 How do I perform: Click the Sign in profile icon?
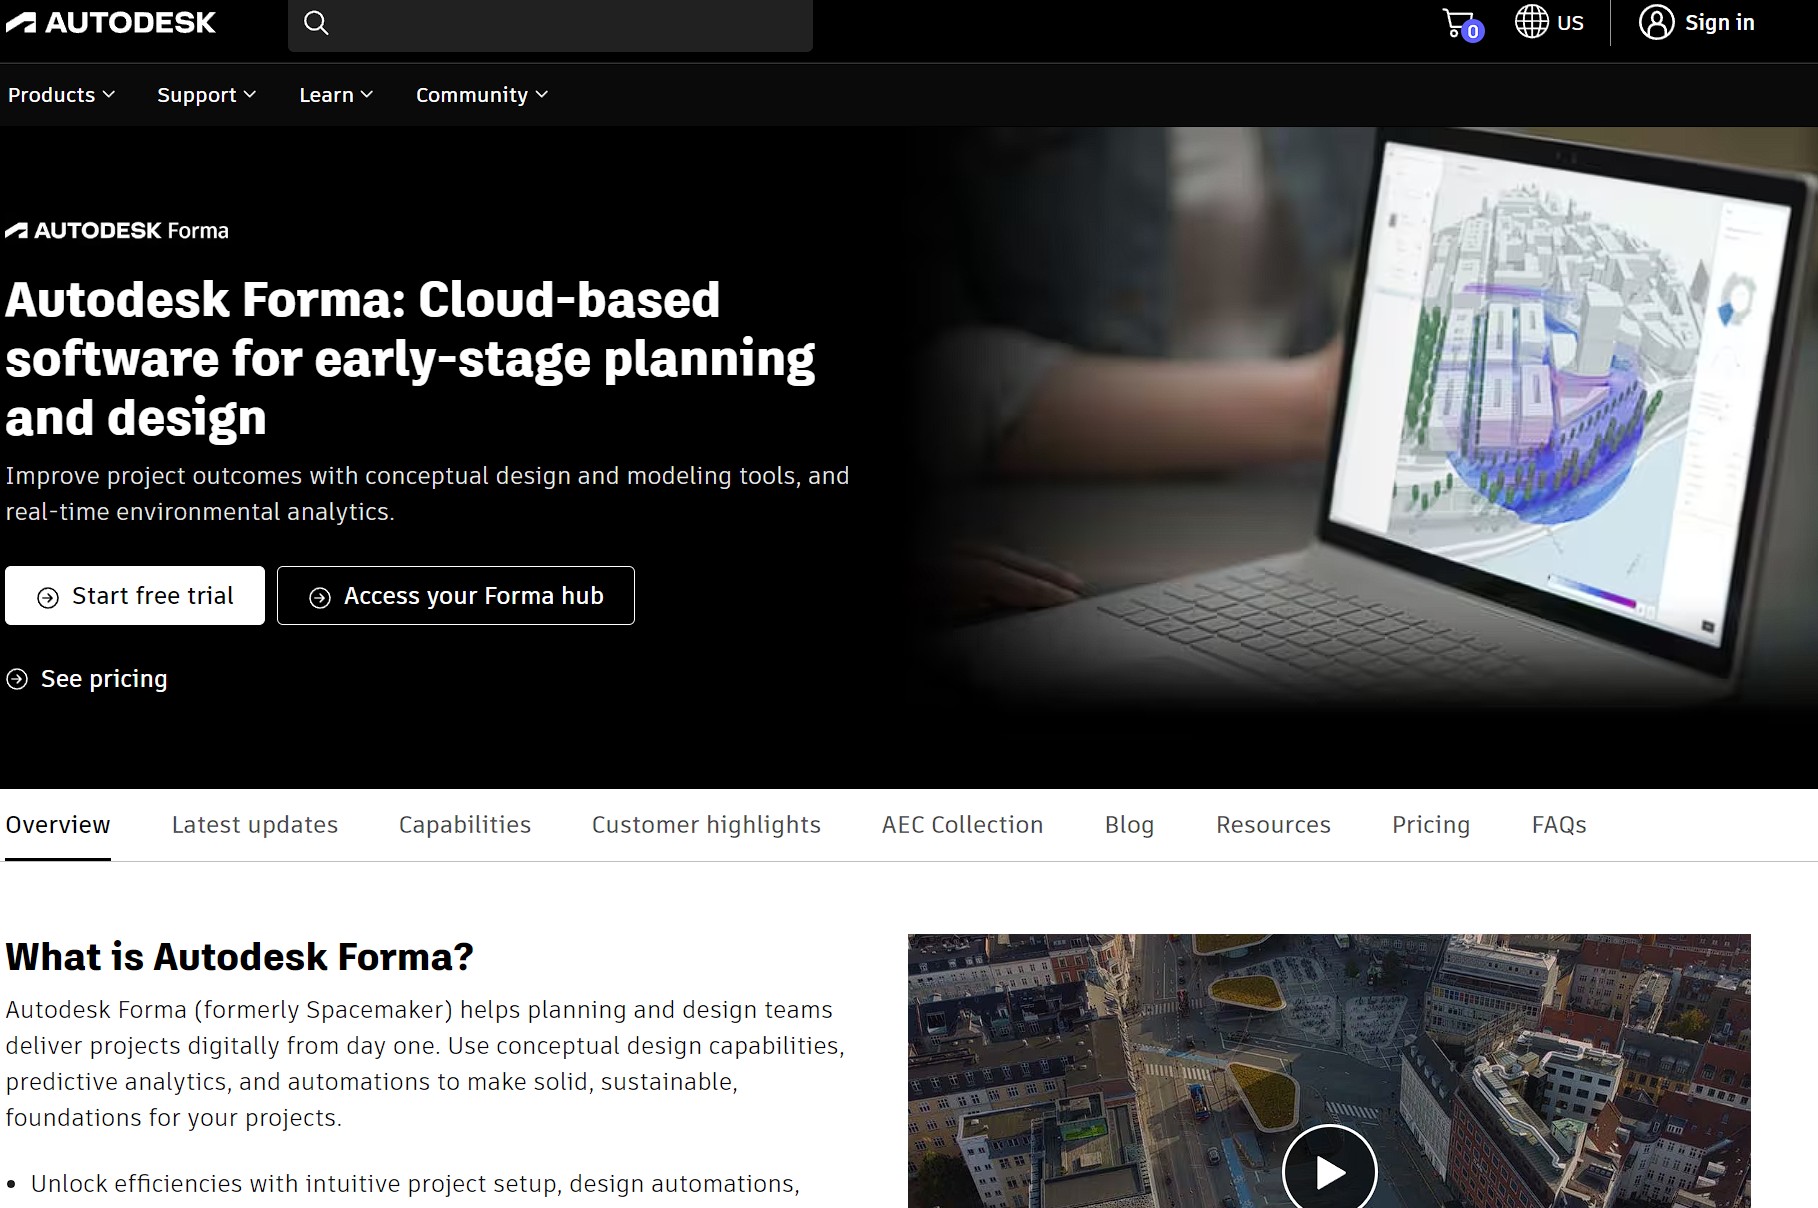click(x=1655, y=22)
